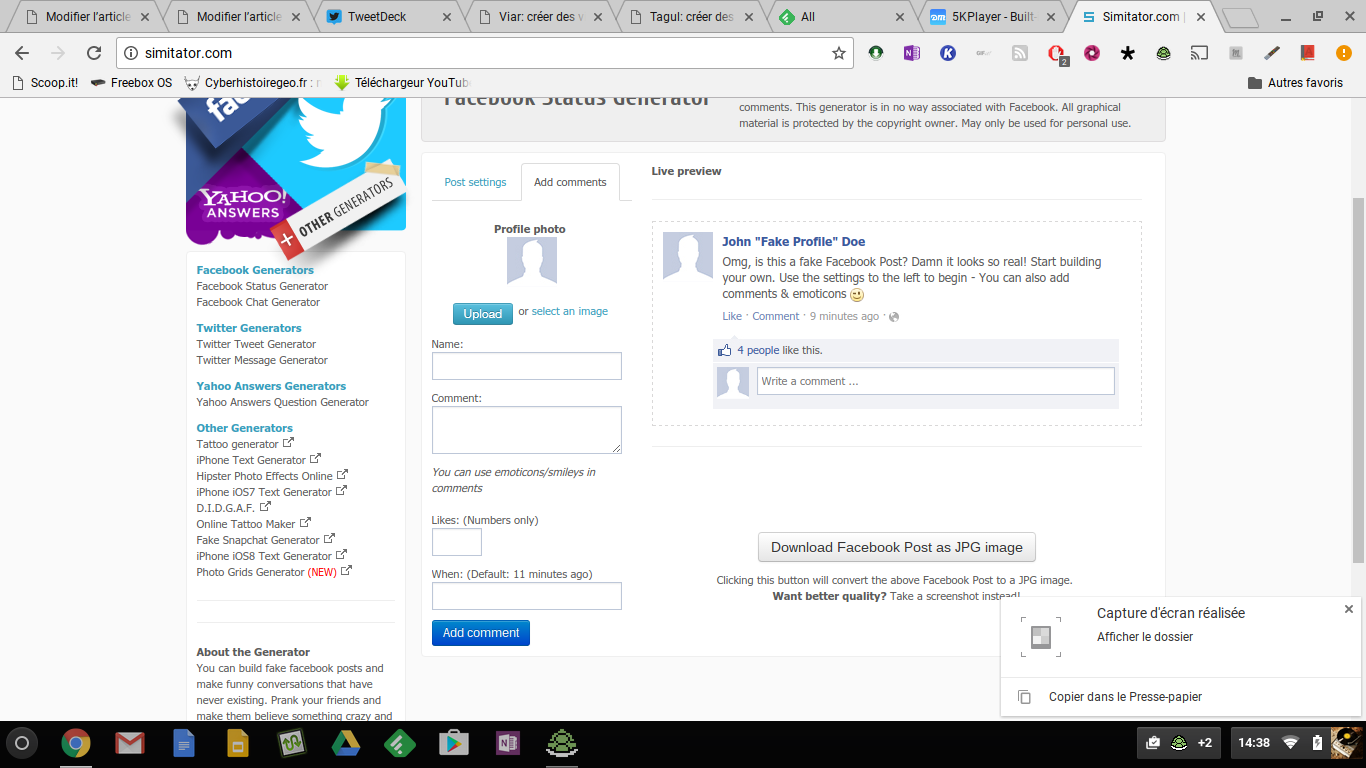
Task: Click into the Comment text area
Action: 527,430
